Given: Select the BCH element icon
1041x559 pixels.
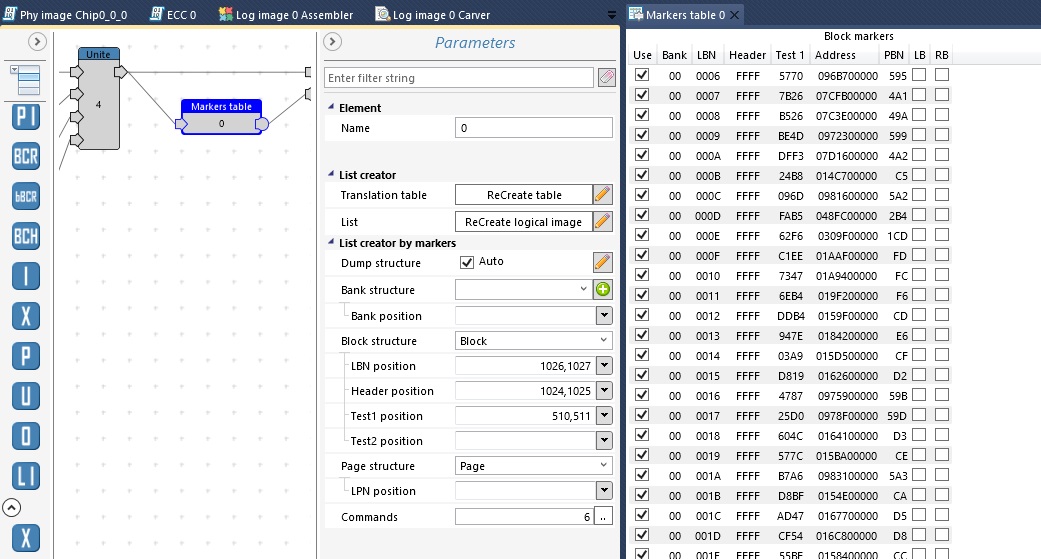Looking at the screenshot, I should click(x=26, y=236).
